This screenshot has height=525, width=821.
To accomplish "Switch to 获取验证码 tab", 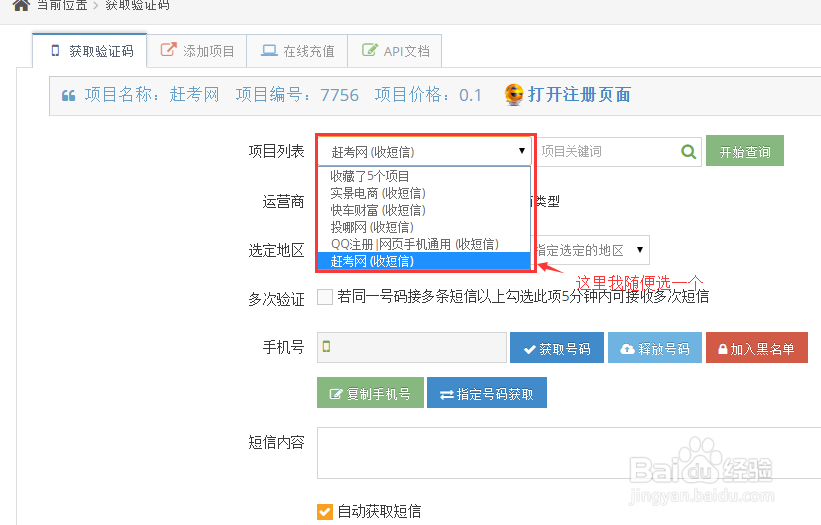I will pyautogui.click(x=90, y=51).
